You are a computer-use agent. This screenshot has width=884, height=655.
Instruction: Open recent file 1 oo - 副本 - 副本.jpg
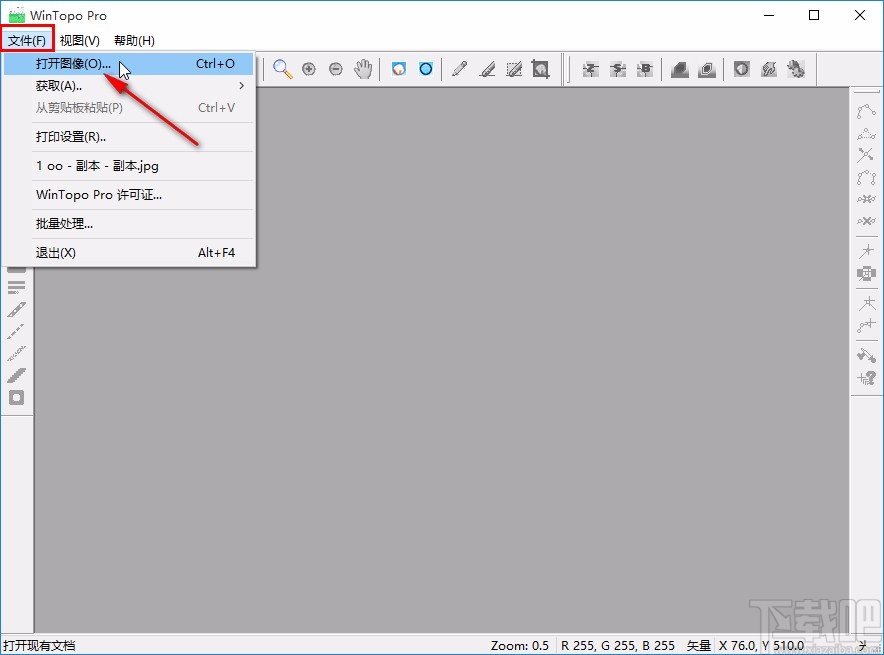click(x=129, y=166)
